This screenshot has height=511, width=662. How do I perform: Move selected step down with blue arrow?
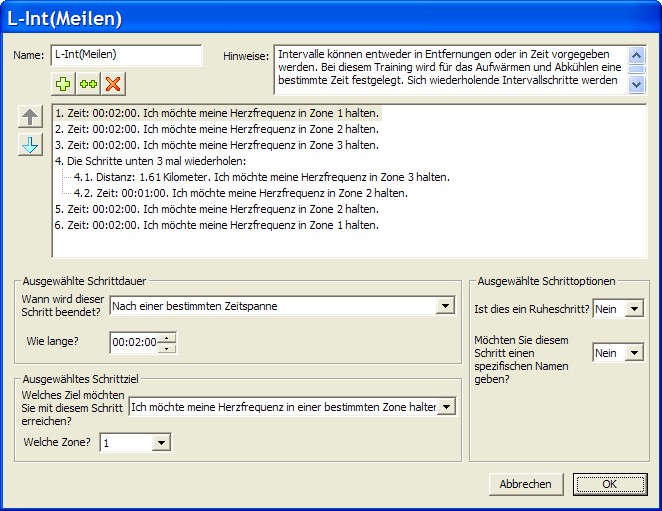click(30, 145)
